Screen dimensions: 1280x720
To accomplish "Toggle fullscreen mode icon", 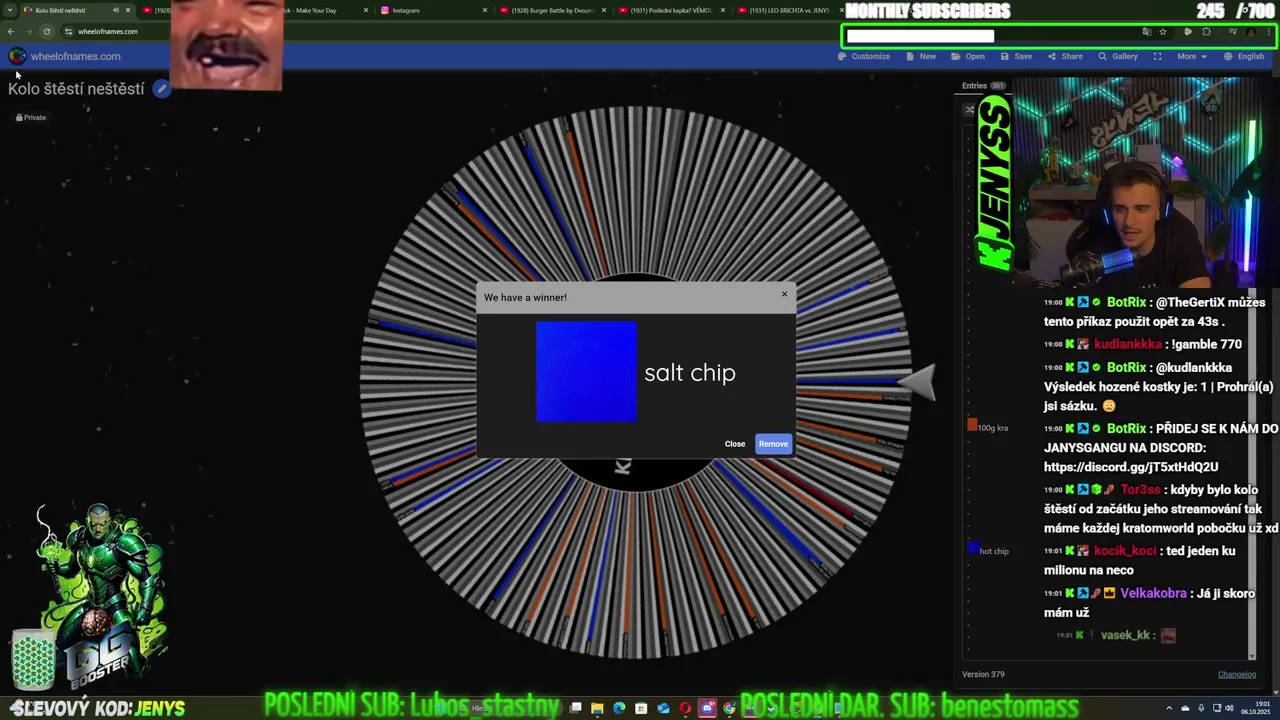I will click(x=1157, y=56).
